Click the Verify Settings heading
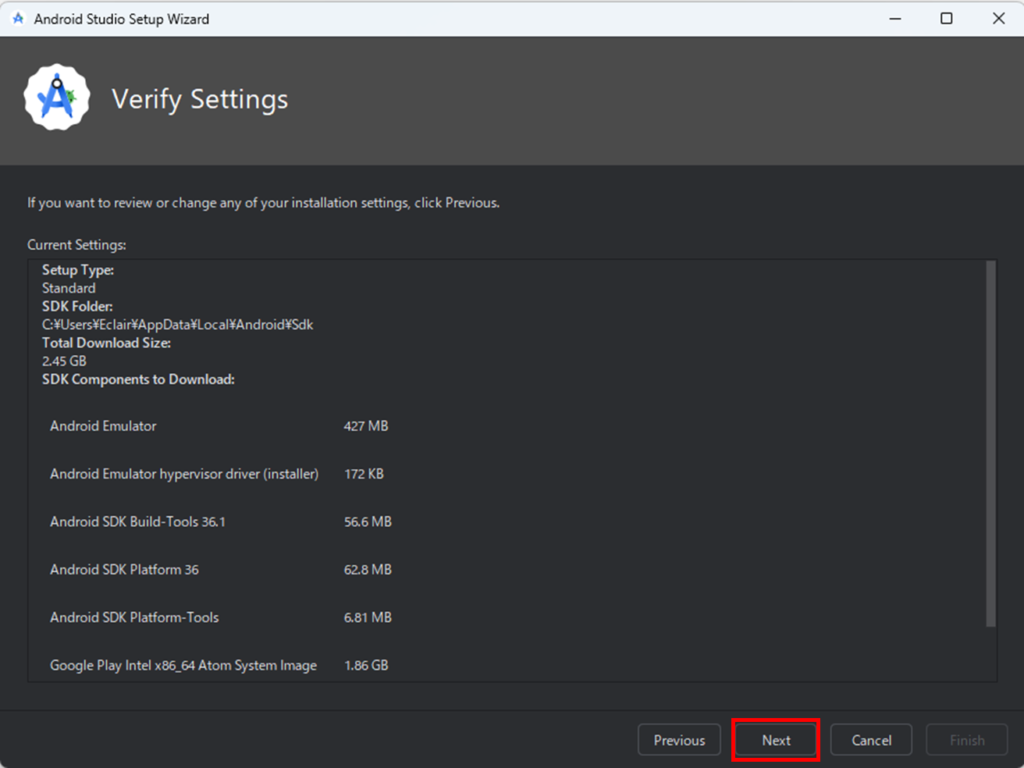 coord(200,99)
